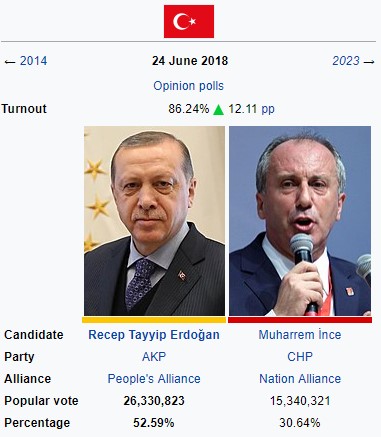Open Muharrem İnce candidate link
The width and height of the screenshot is (381, 437).
point(300,335)
